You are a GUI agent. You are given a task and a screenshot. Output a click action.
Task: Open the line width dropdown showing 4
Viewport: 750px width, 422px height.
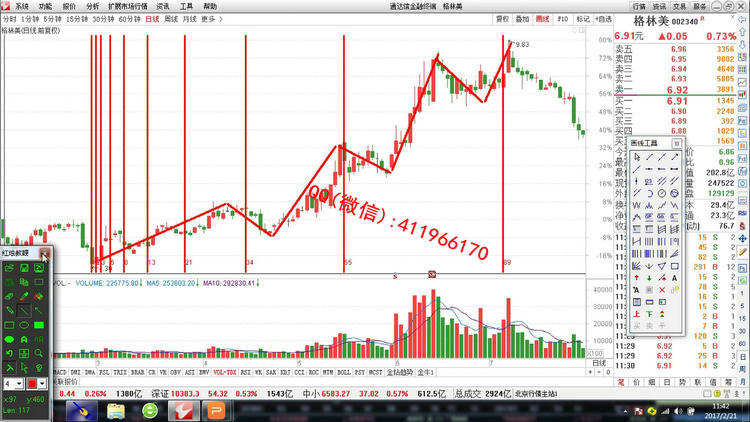coord(20,384)
